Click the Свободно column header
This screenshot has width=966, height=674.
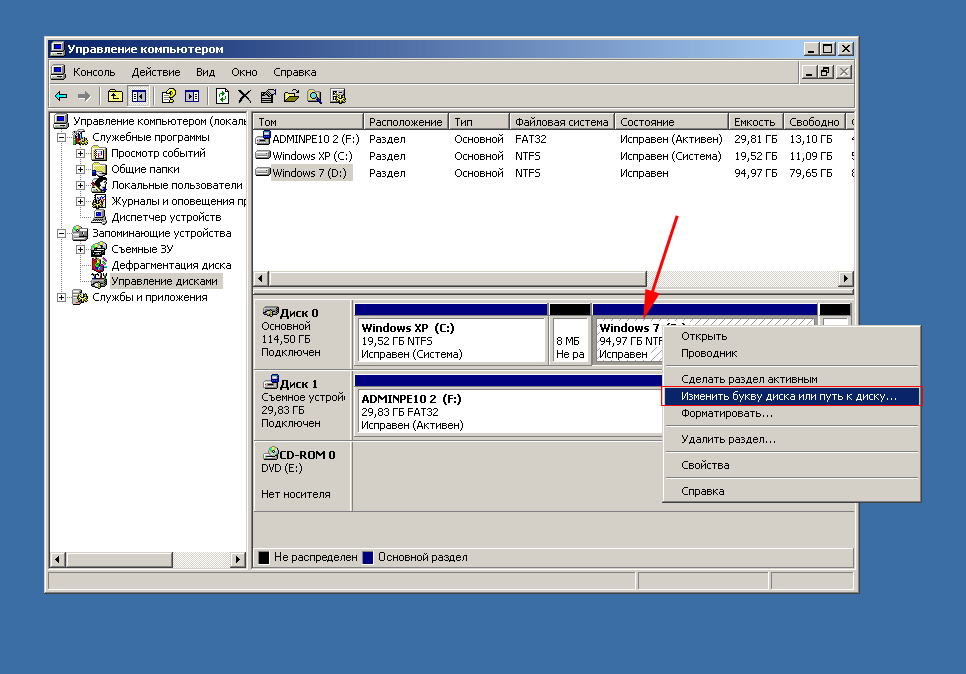tap(814, 121)
